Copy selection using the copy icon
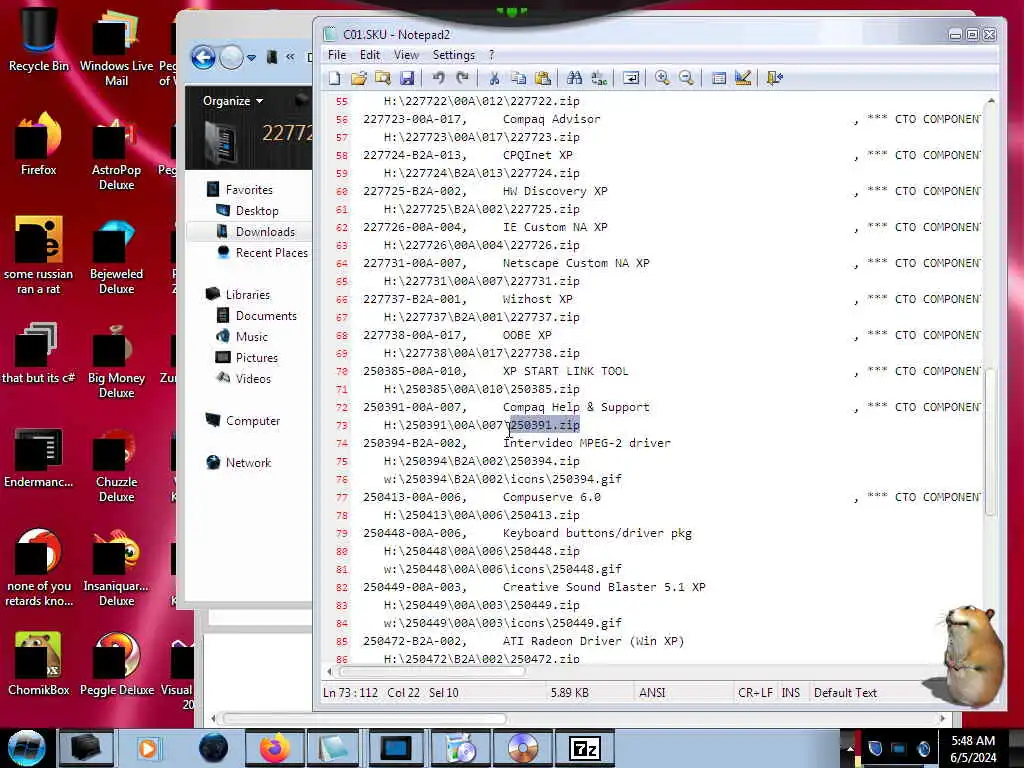Screen dimensions: 1024x768 pos(519,78)
